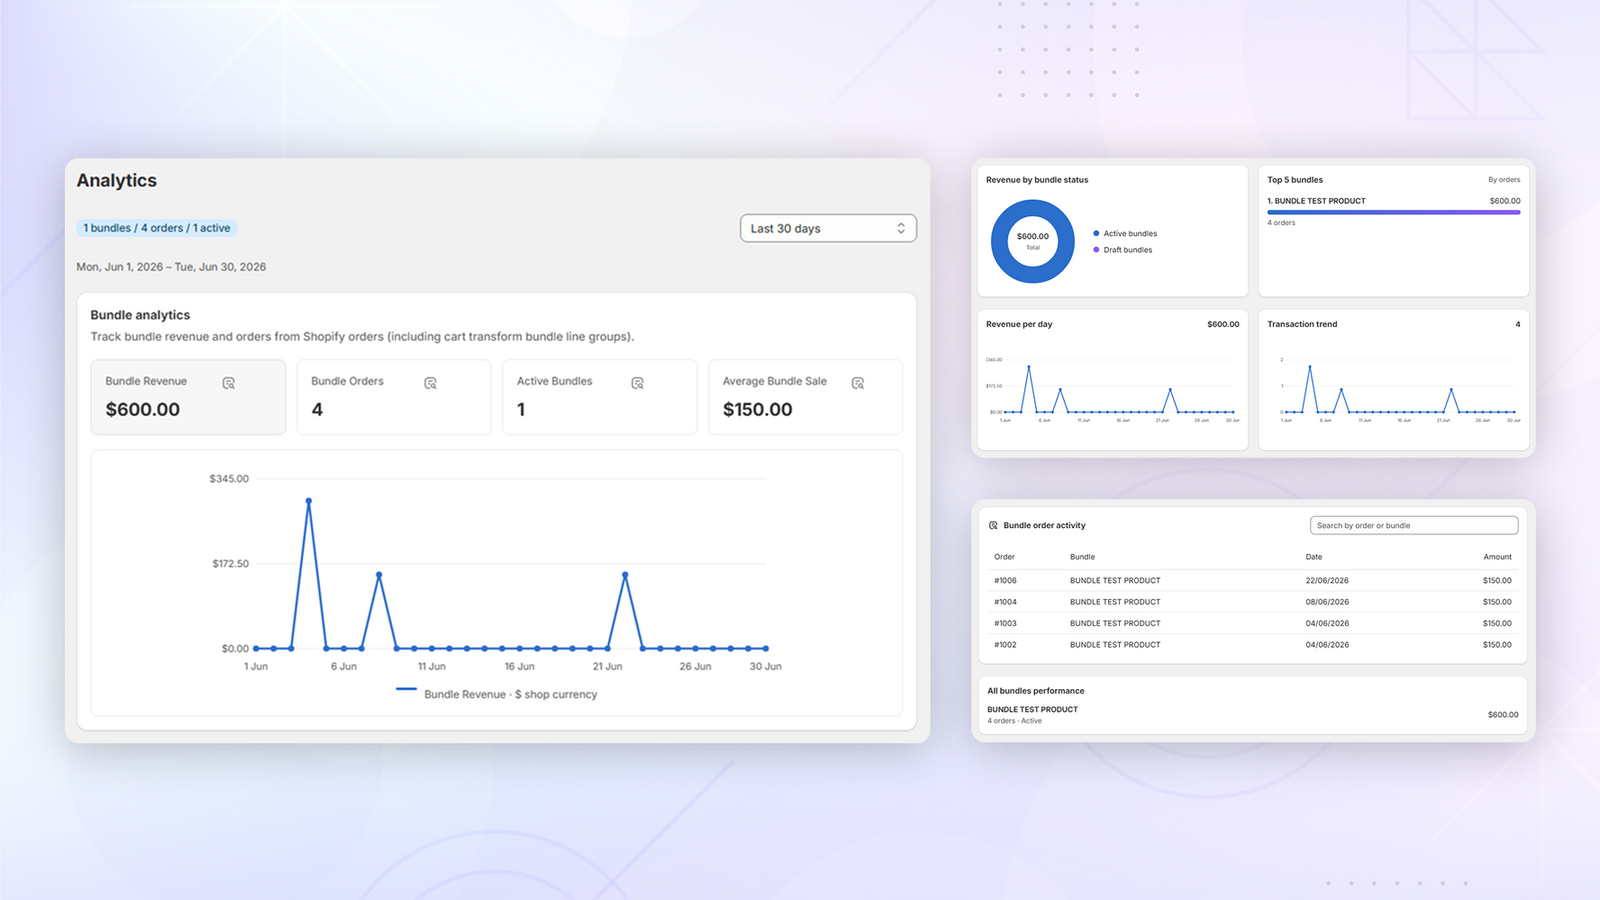Click the 16 Jun x-axis label on the main chart
1600x900 pixels.
pyautogui.click(x=519, y=666)
